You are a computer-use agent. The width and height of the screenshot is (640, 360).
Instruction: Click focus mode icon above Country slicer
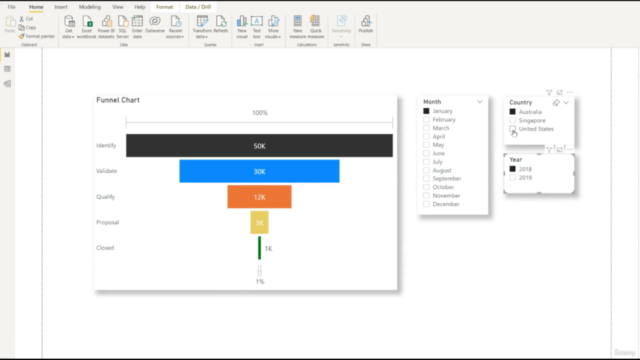(560, 93)
